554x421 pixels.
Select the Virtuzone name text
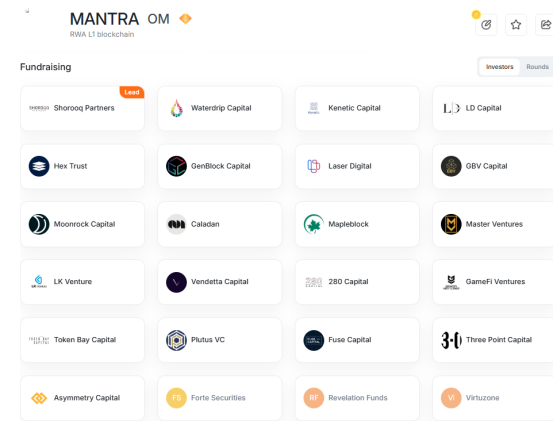(482, 398)
